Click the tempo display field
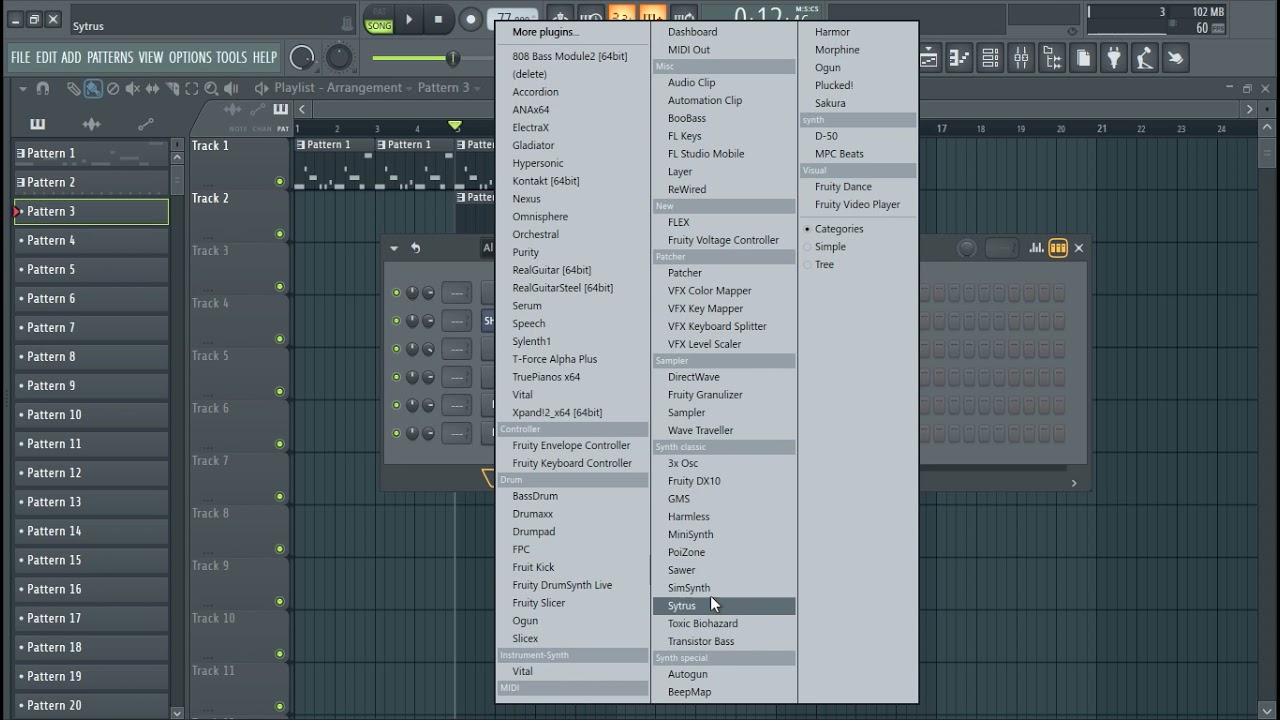 (x=513, y=17)
